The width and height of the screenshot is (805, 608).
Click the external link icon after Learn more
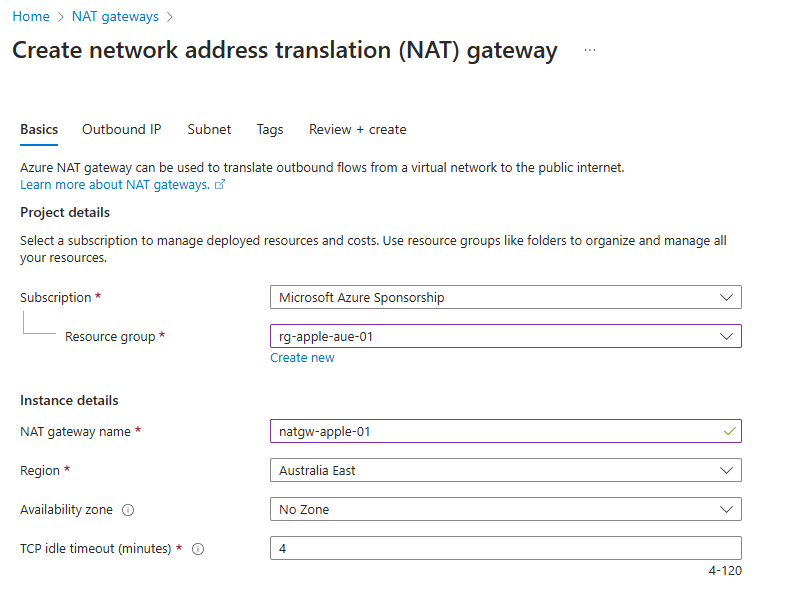tap(220, 185)
